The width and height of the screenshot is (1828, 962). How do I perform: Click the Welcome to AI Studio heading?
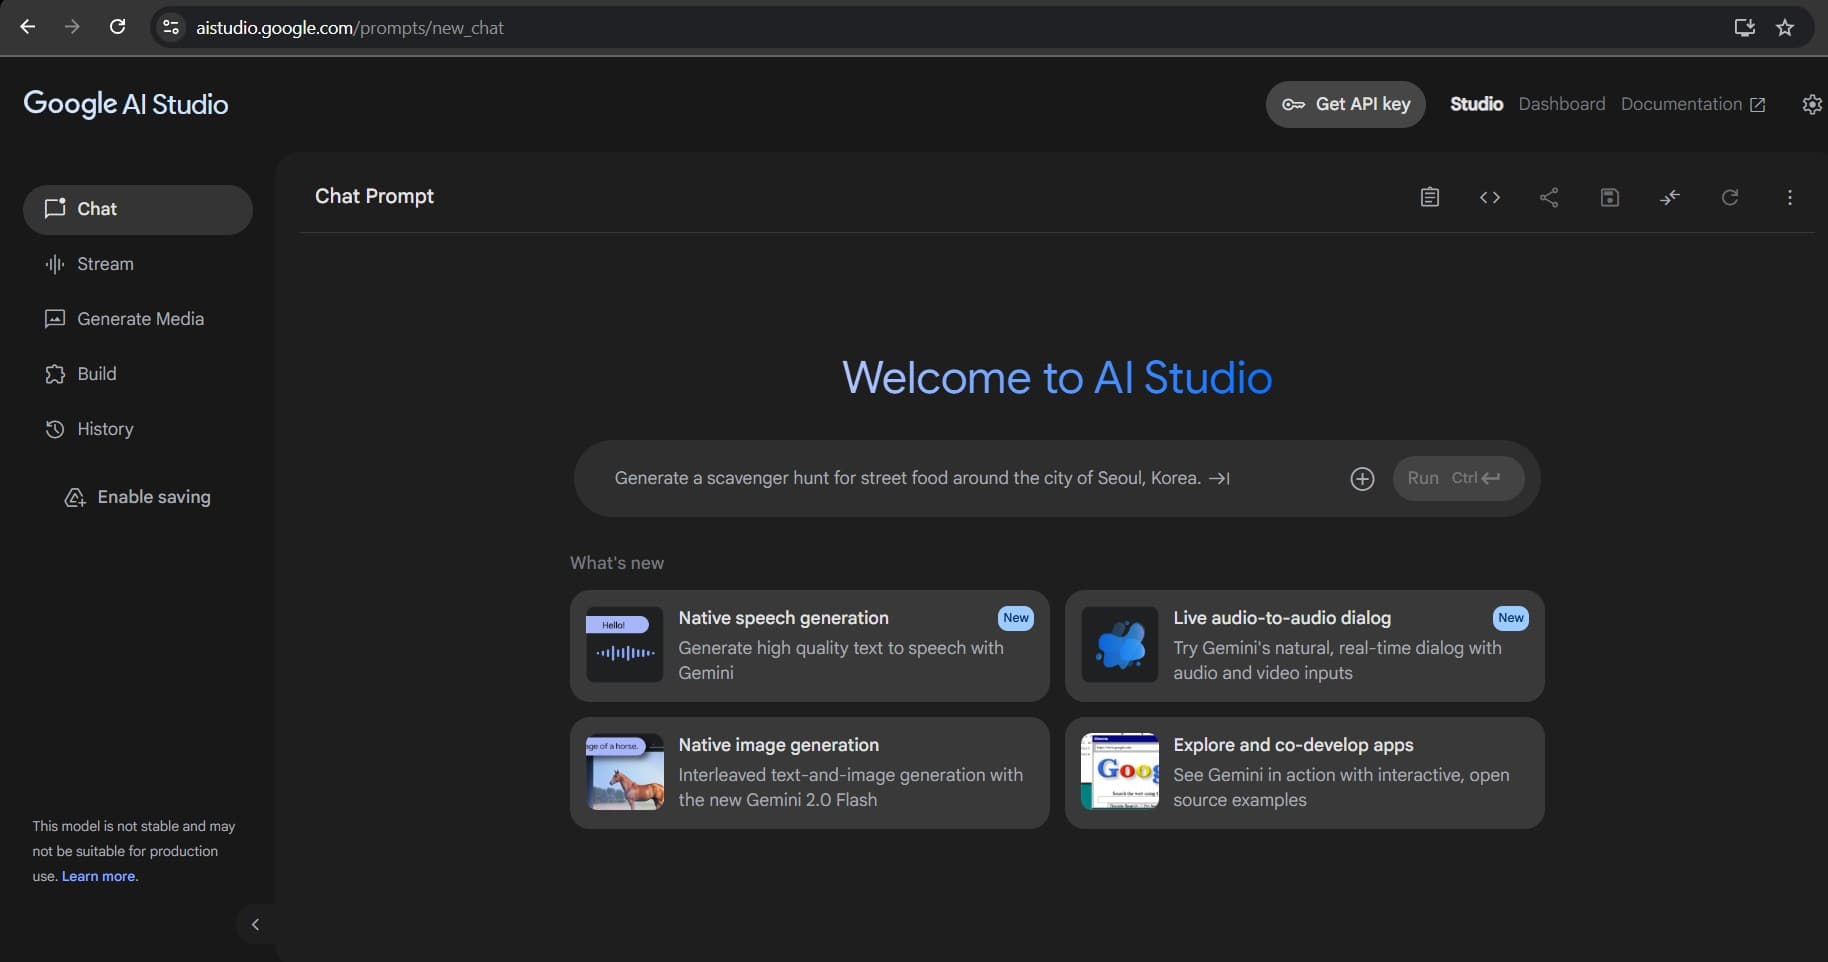pos(1057,378)
